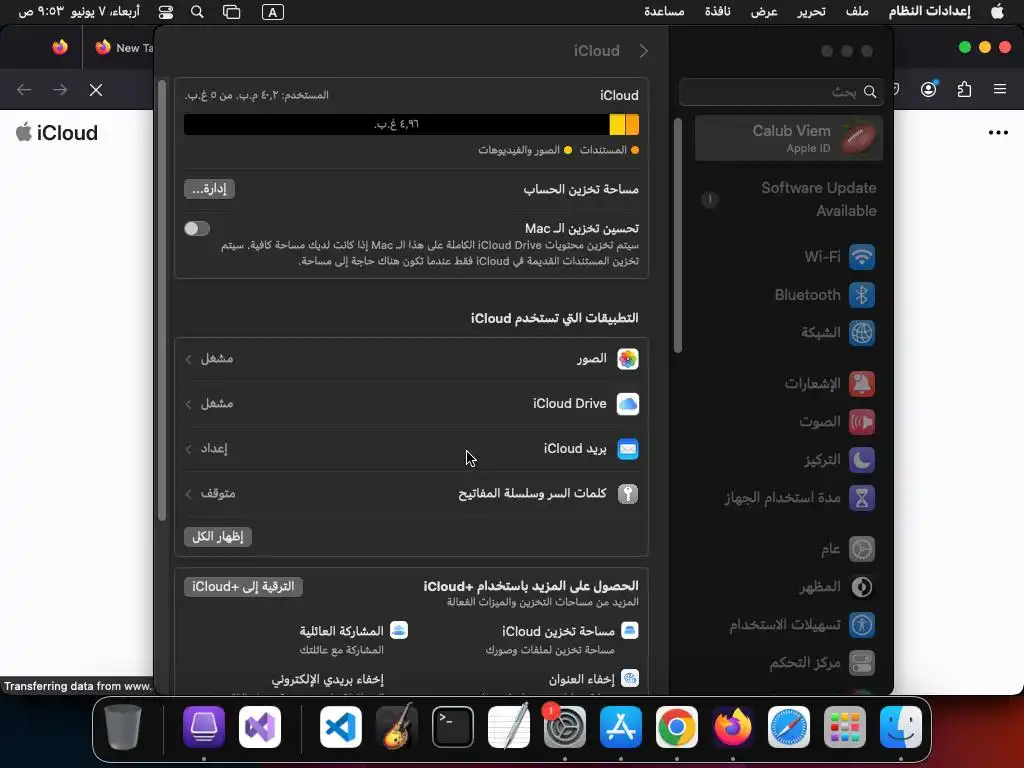
Task: Open TextEdit from the dock
Action: [x=509, y=727]
